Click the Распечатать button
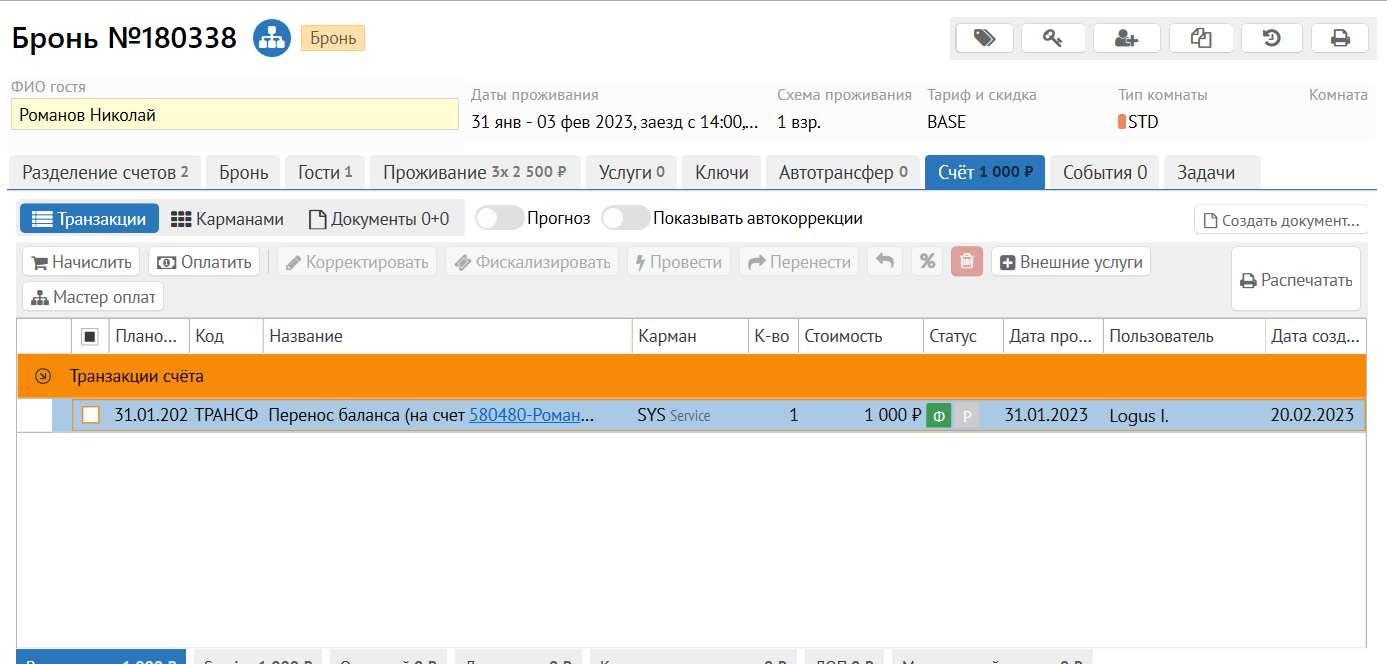Screen dimensions: 1387x664 pos(1296,280)
